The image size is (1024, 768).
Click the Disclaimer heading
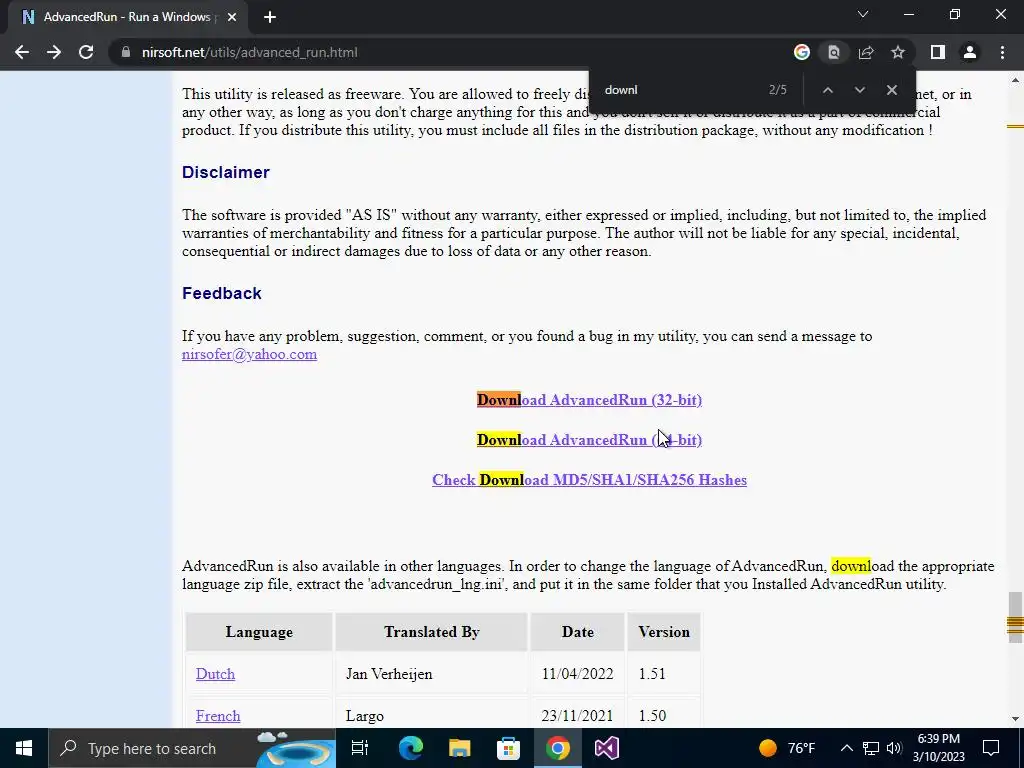pyautogui.click(x=226, y=172)
